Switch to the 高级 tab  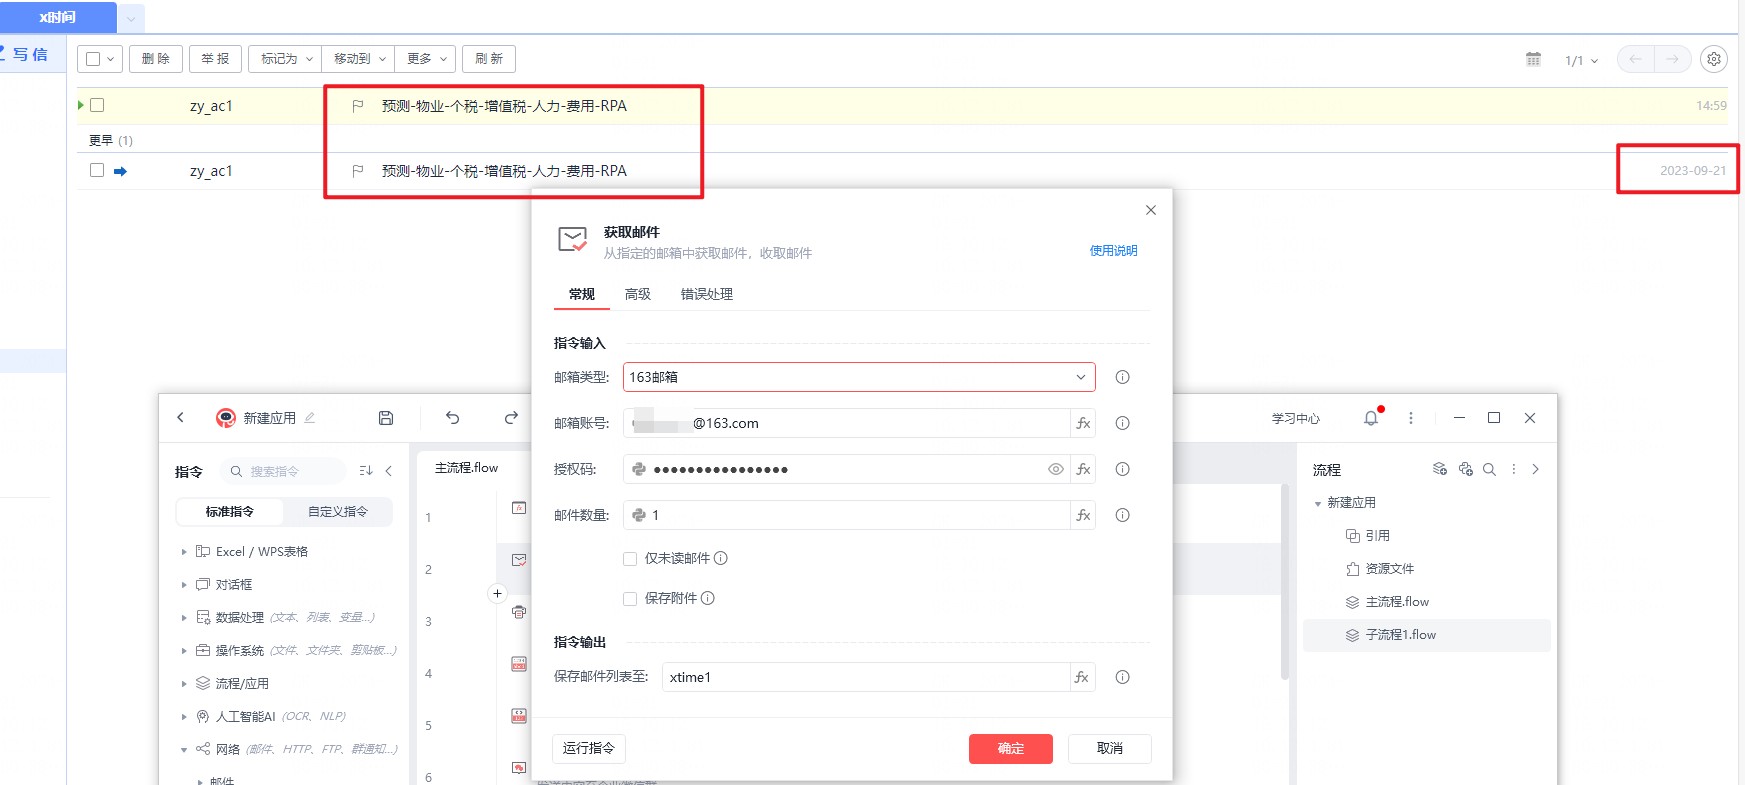638,294
